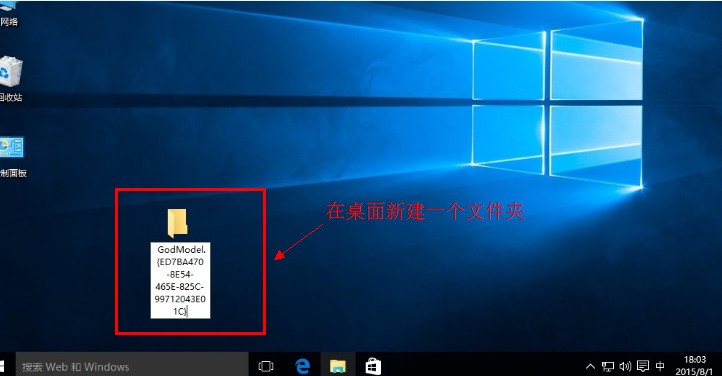
Task: Open File Explorer from the taskbar
Action: pos(338,366)
